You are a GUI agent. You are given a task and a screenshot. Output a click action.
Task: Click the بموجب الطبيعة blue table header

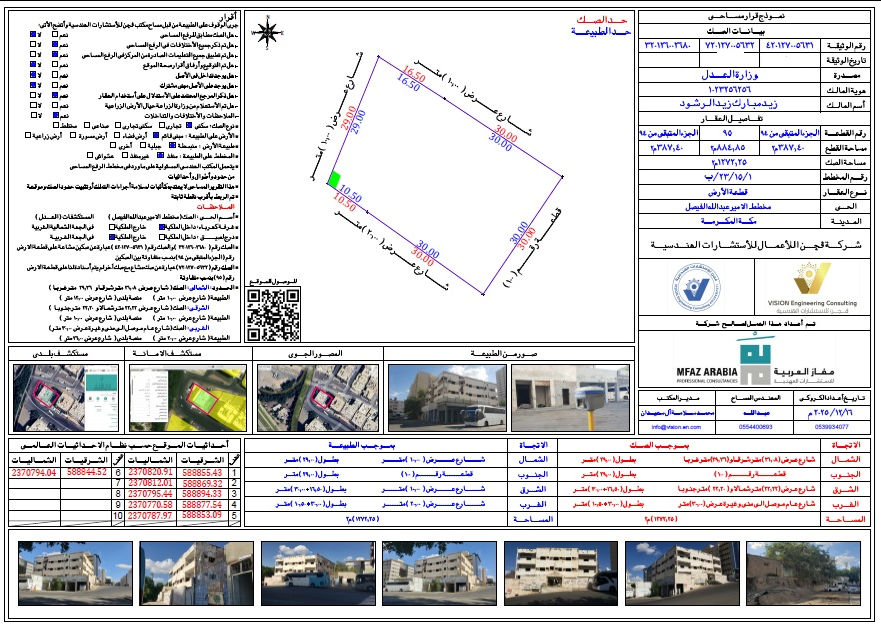361,445
